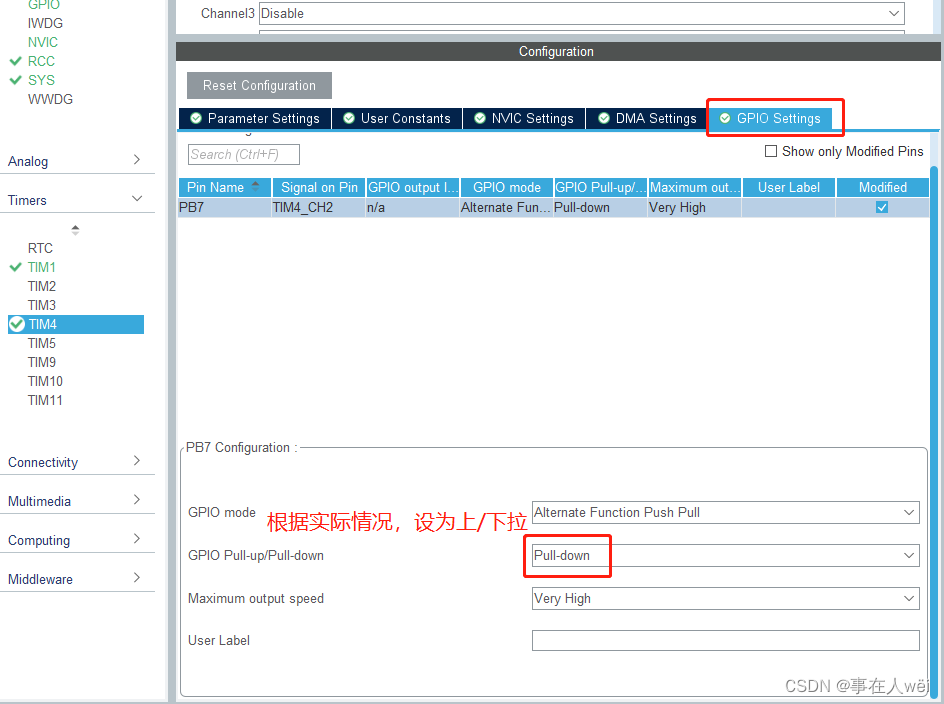Expand the Middleware category

77,579
